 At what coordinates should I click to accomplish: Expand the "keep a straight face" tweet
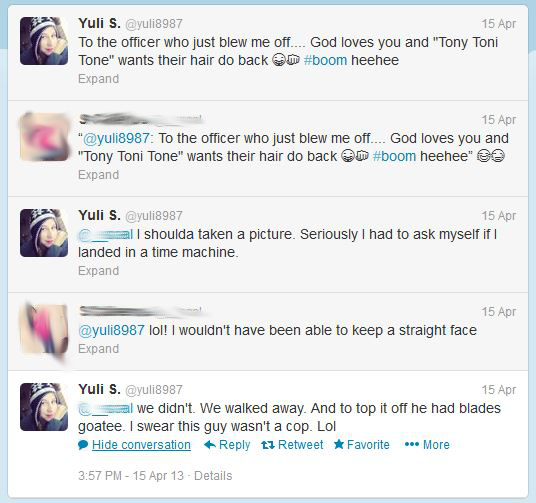(x=98, y=349)
